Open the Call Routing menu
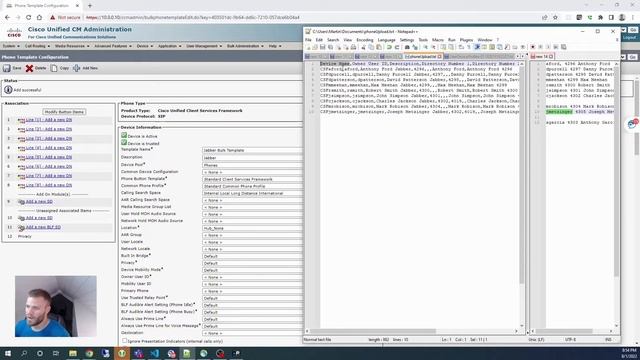This screenshot has width=640, height=360. click(x=37, y=46)
